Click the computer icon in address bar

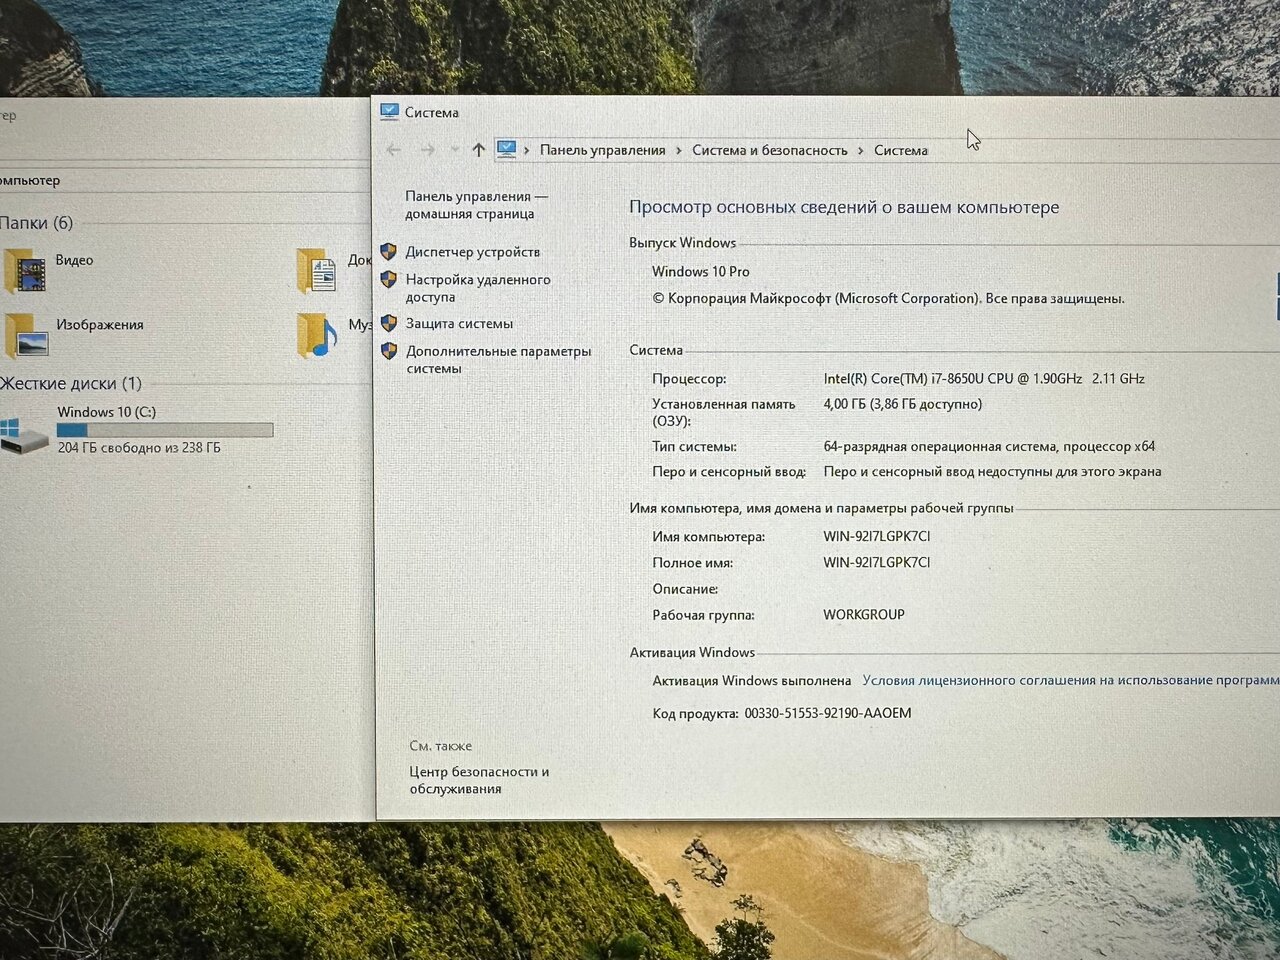click(507, 150)
